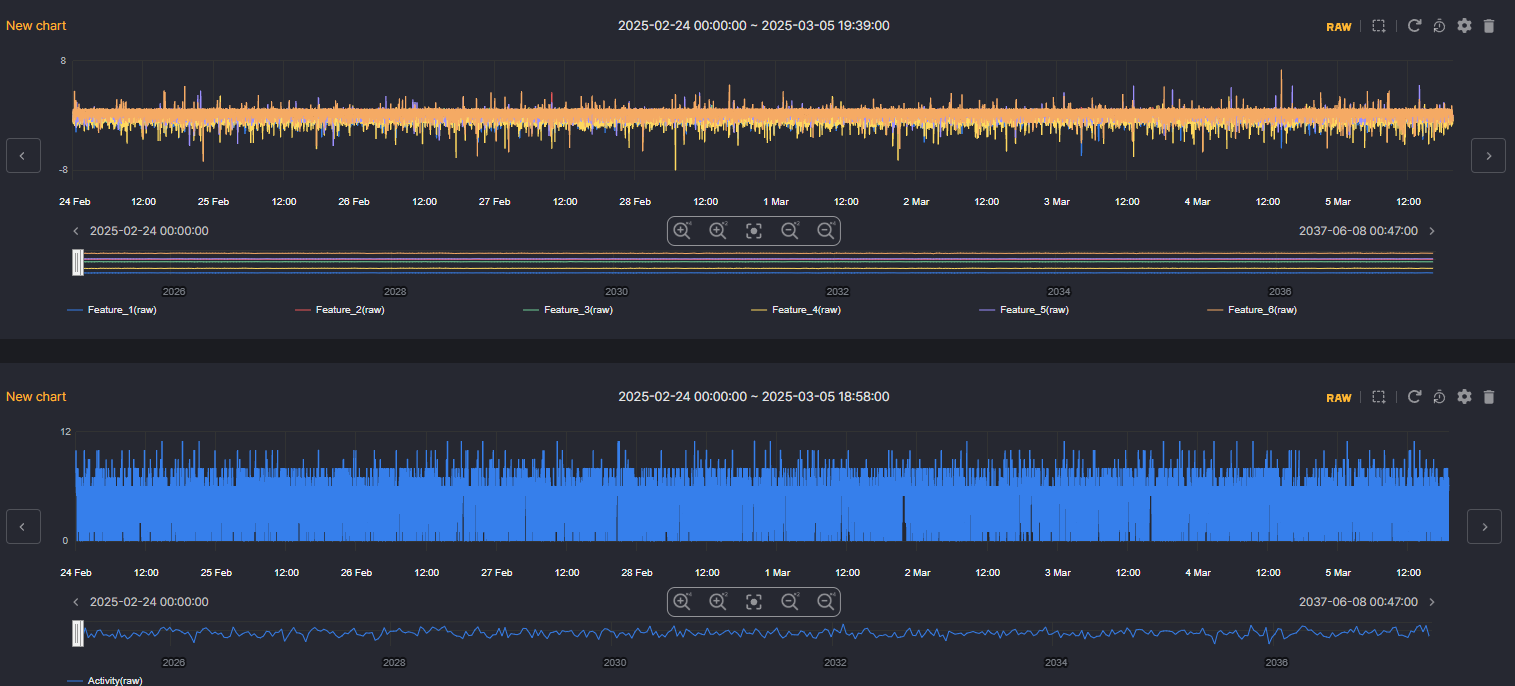Refresh the top New chart
Viewport: 1515px width, 686px height.
(1414, 25)
